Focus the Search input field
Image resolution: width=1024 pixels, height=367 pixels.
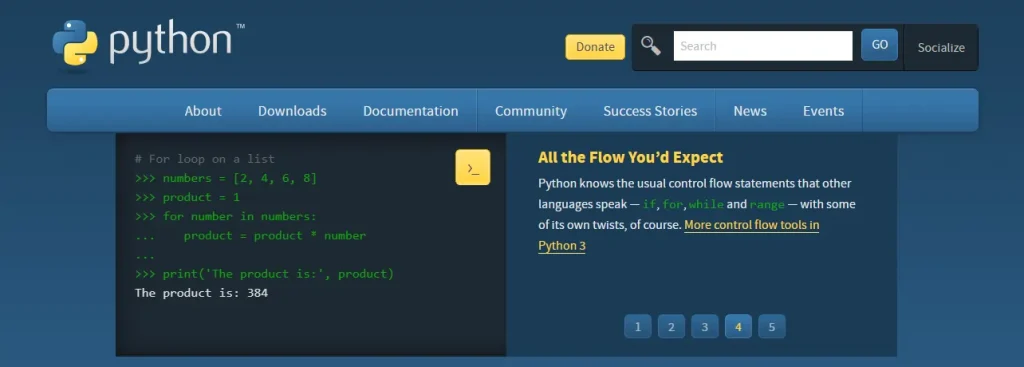pyautogui.click(x=763, y=46)
